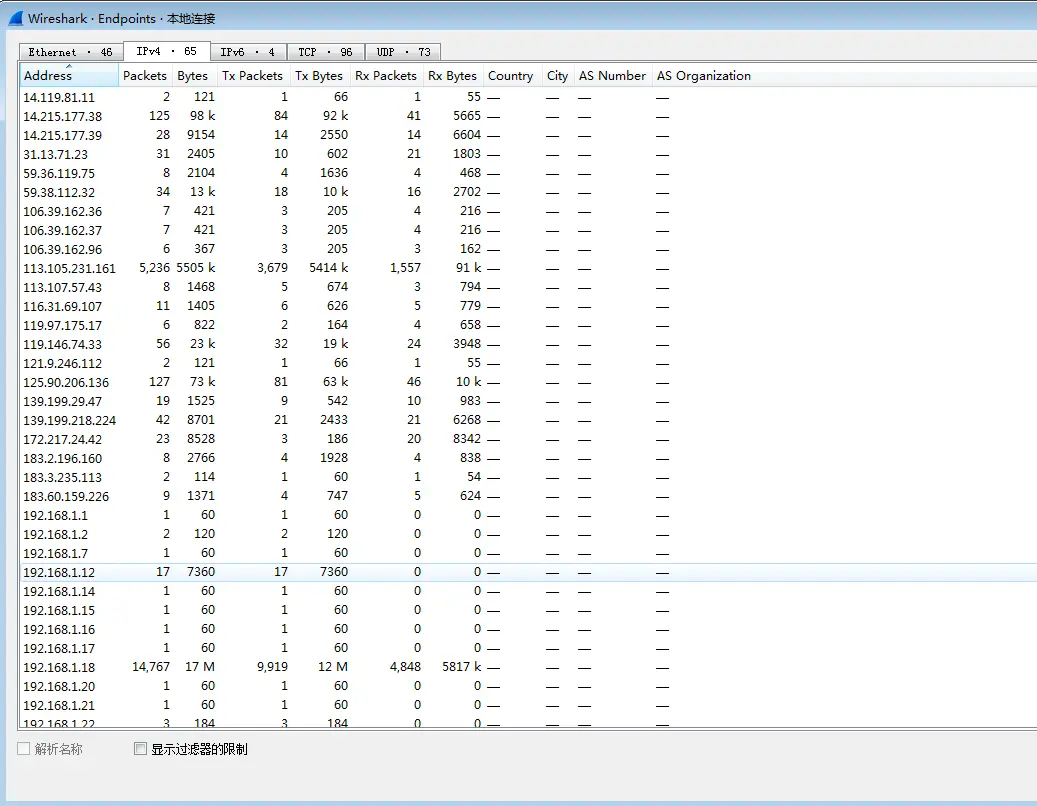Switch to the IPv6 tab
The height and width of the screenshot is (806, 1037).
coord(245,51)
